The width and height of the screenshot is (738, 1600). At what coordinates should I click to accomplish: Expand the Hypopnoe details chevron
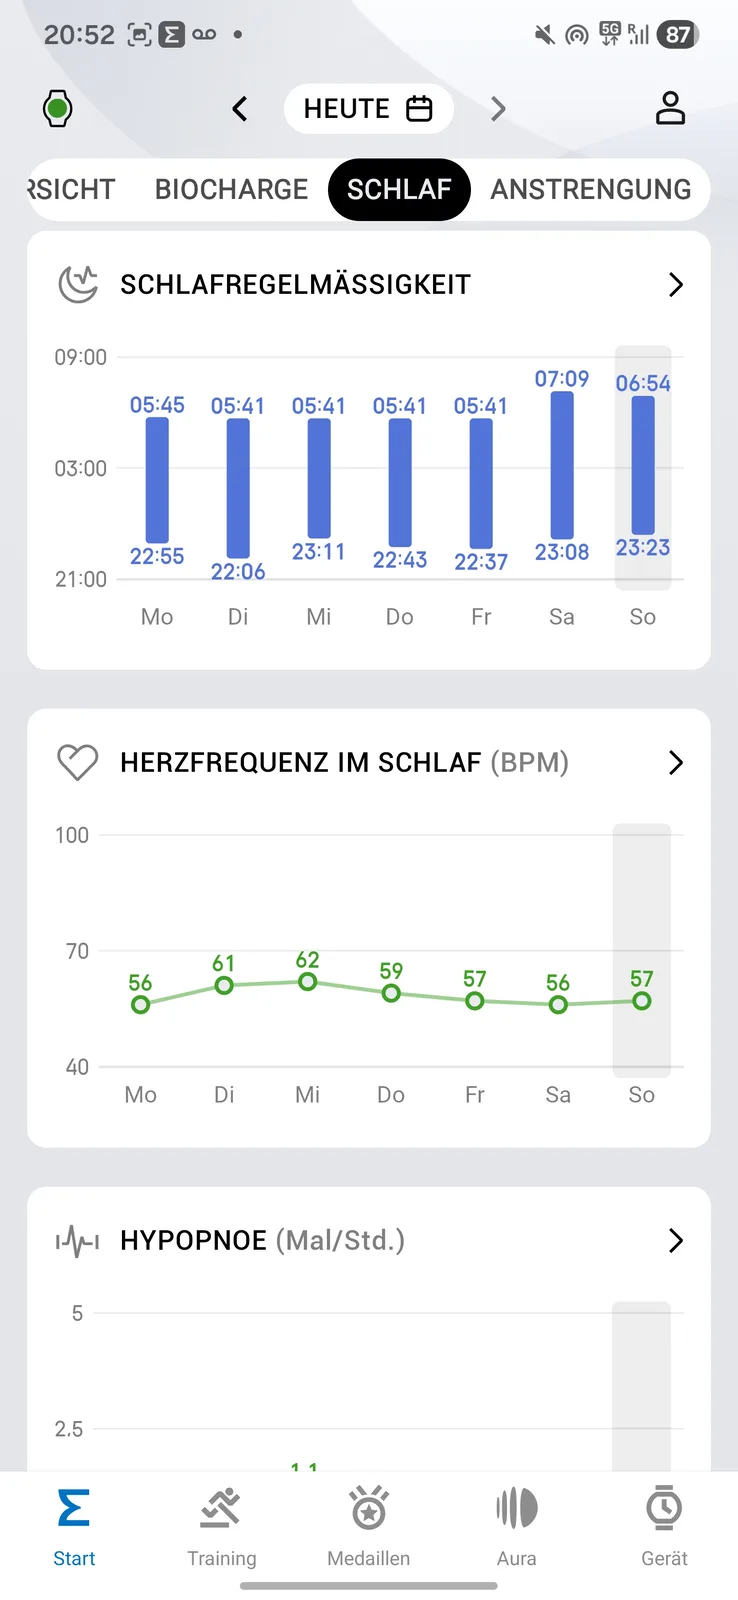[x=676, y=1241]
